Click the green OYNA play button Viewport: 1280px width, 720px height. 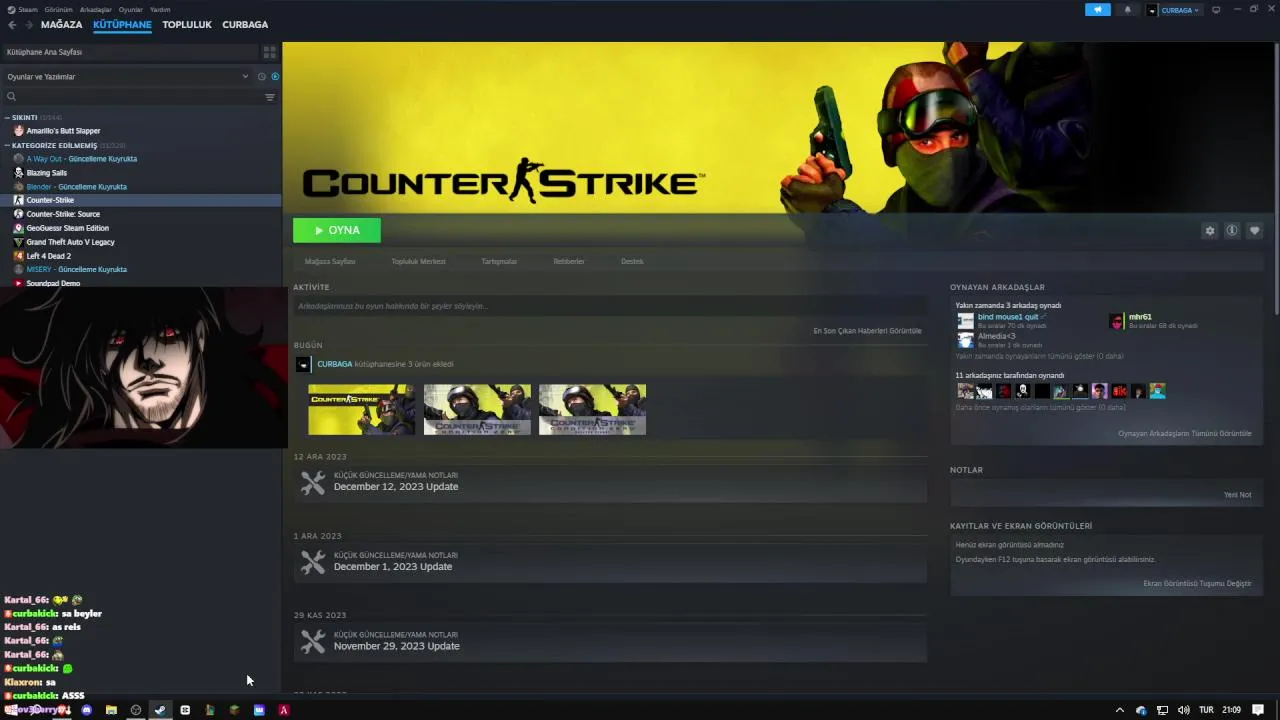[x=337, y=230]
